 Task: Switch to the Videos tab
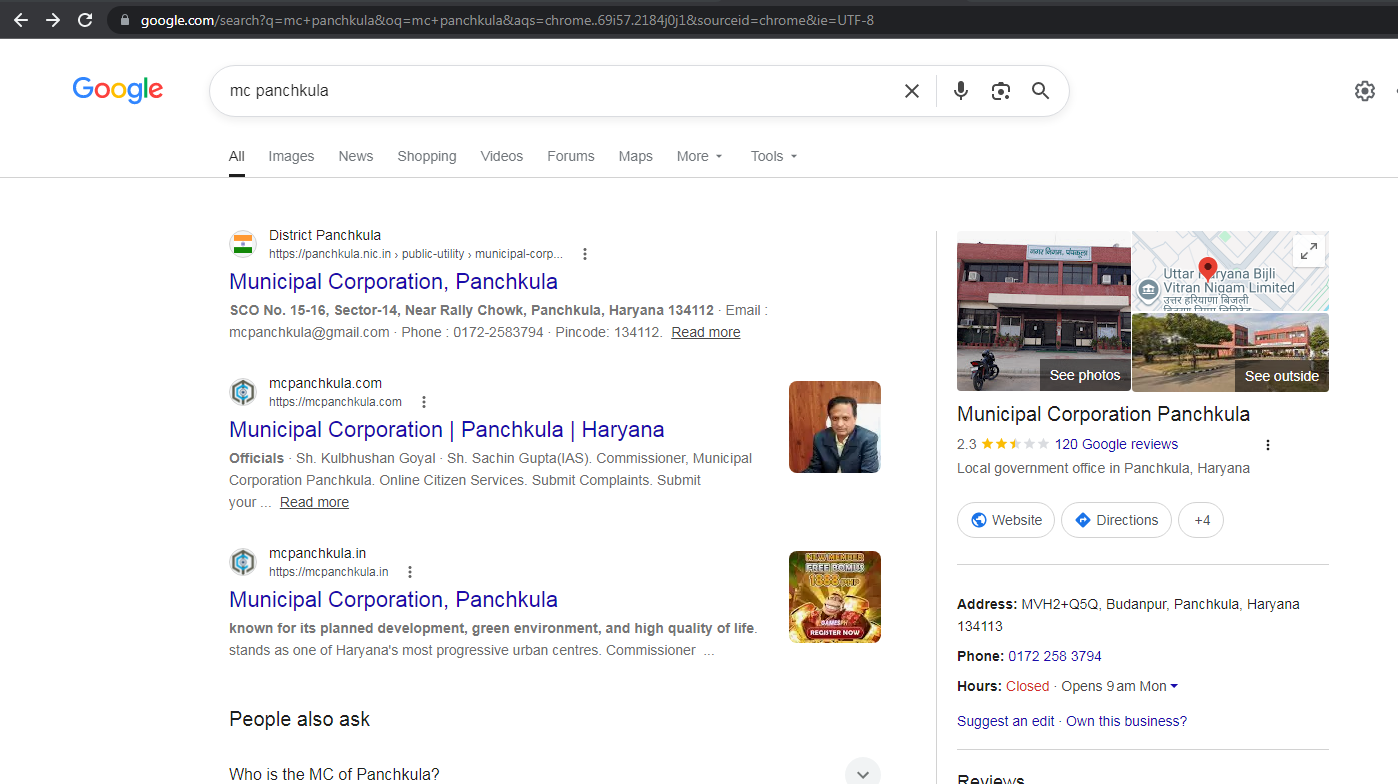tap(502, 156)
